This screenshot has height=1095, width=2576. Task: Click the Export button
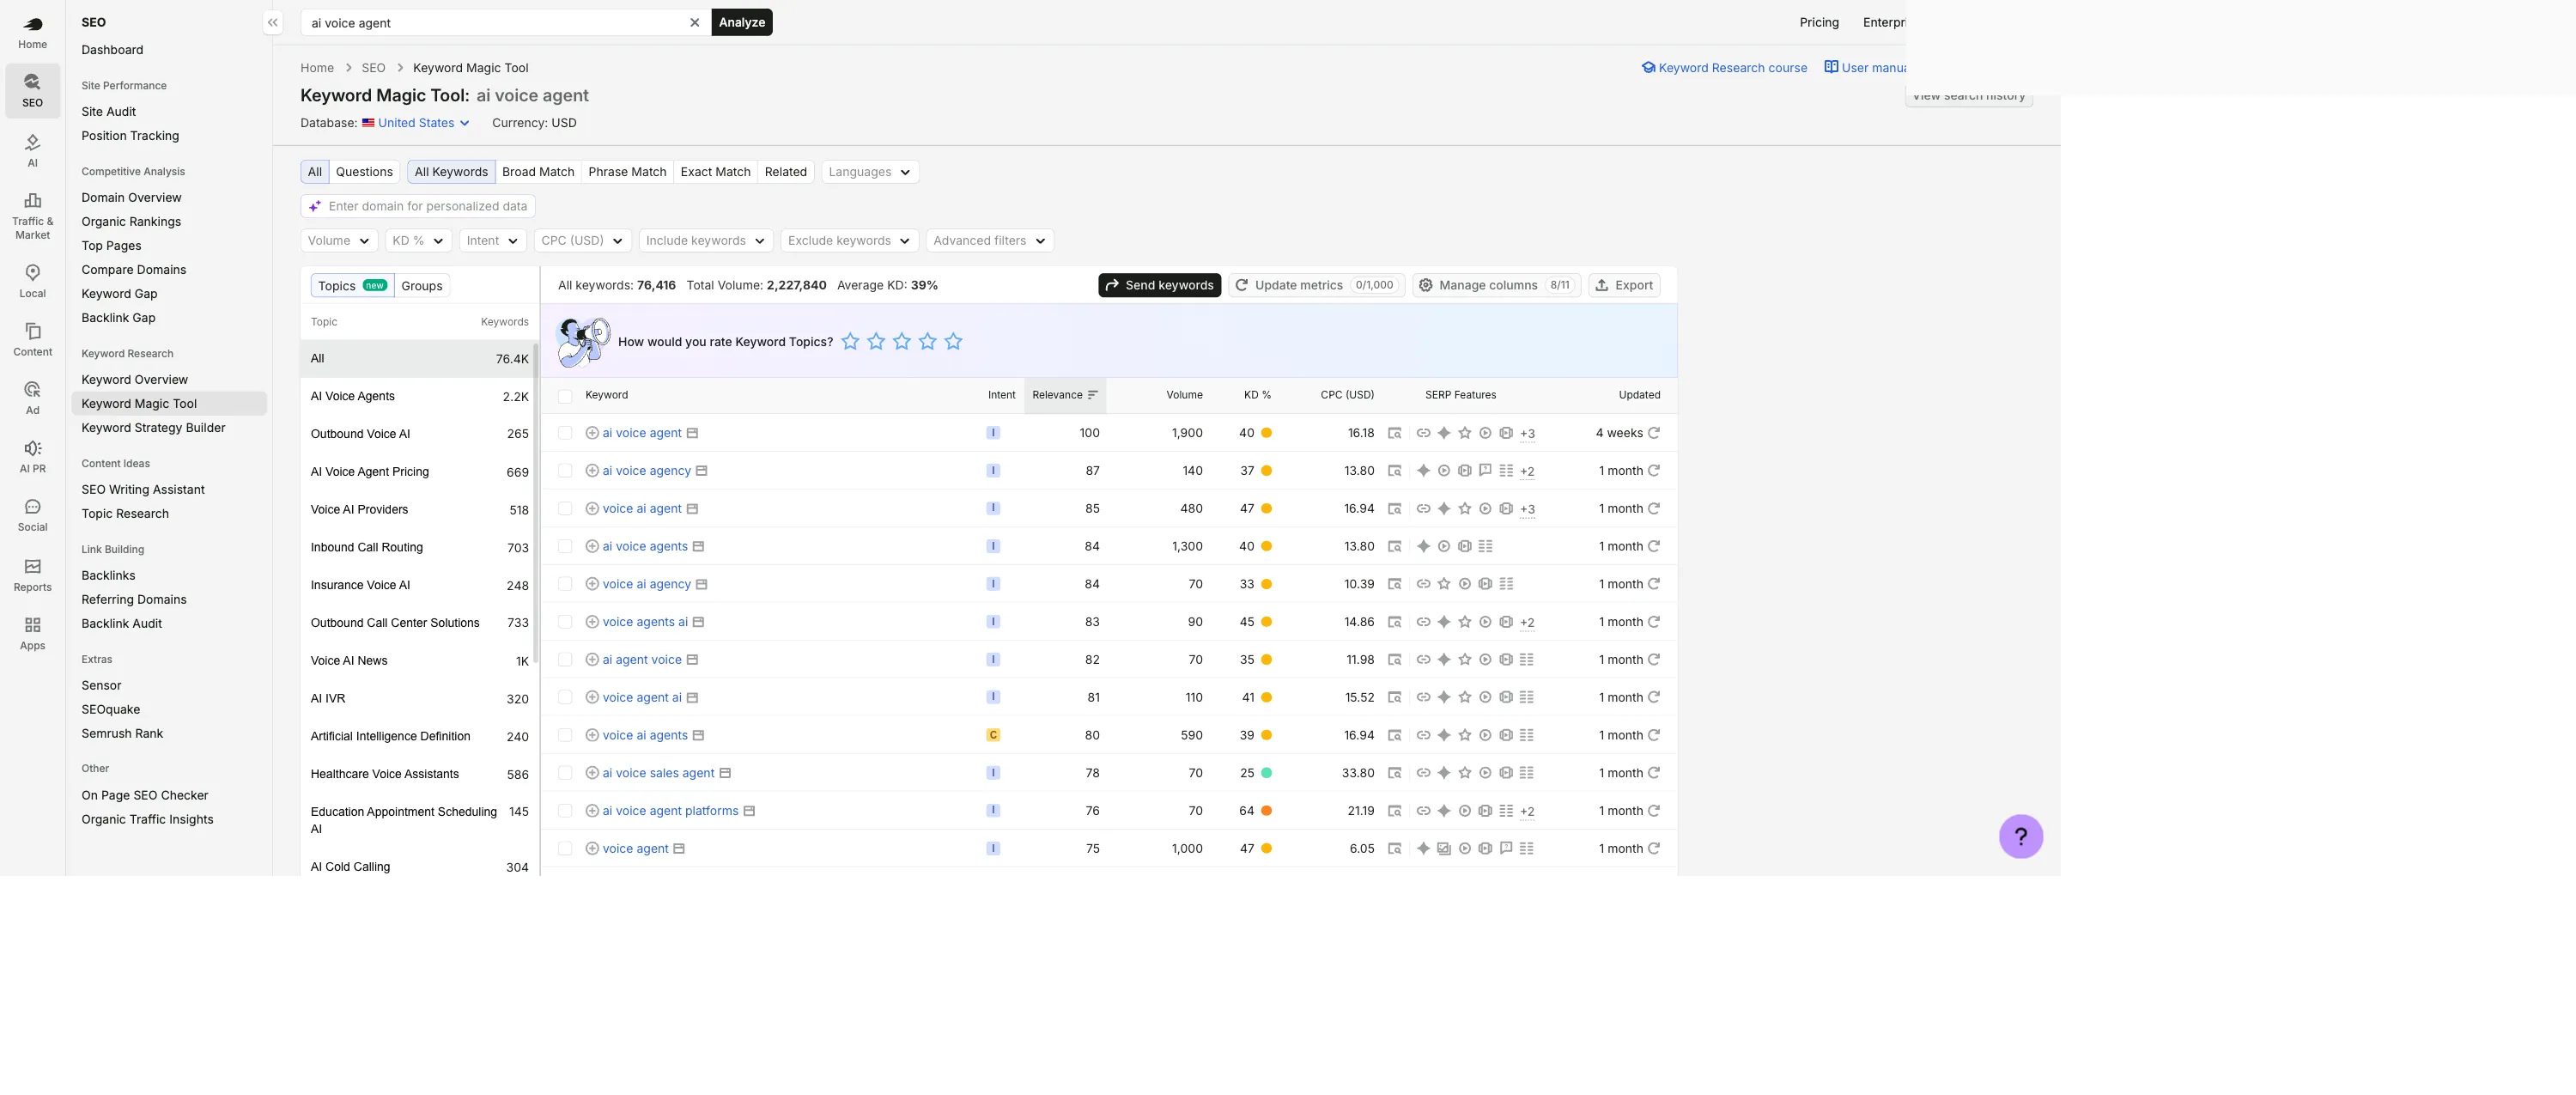1624,285
